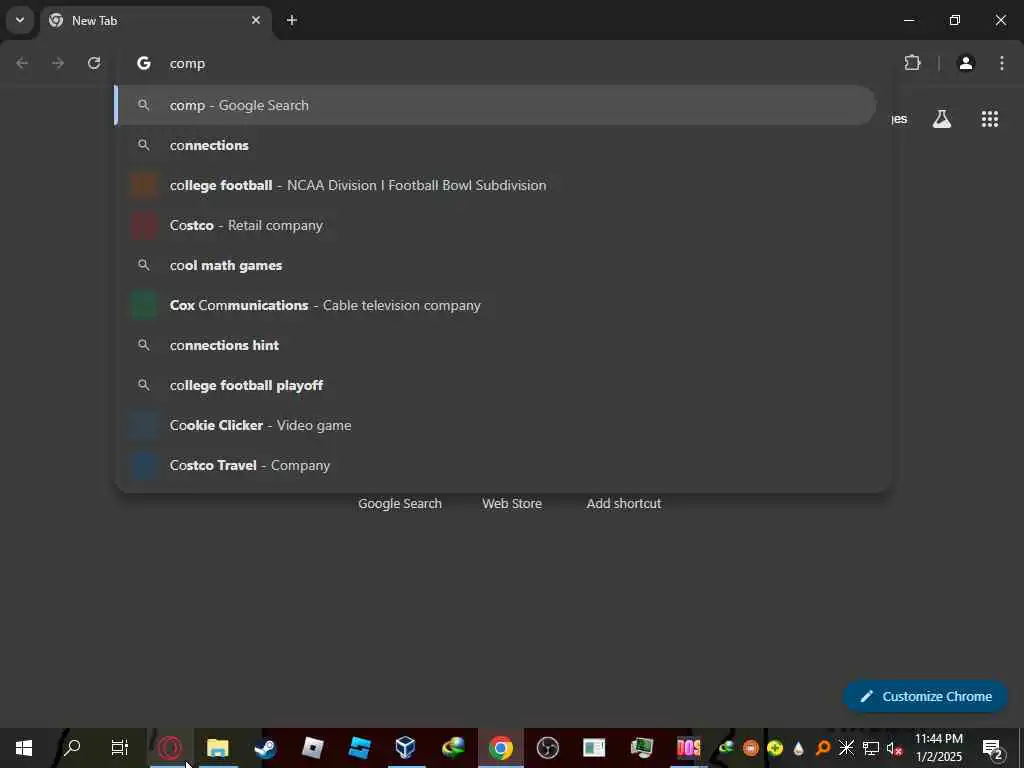Open Roblox Studio from taskbar

click(x=360, y=748)
